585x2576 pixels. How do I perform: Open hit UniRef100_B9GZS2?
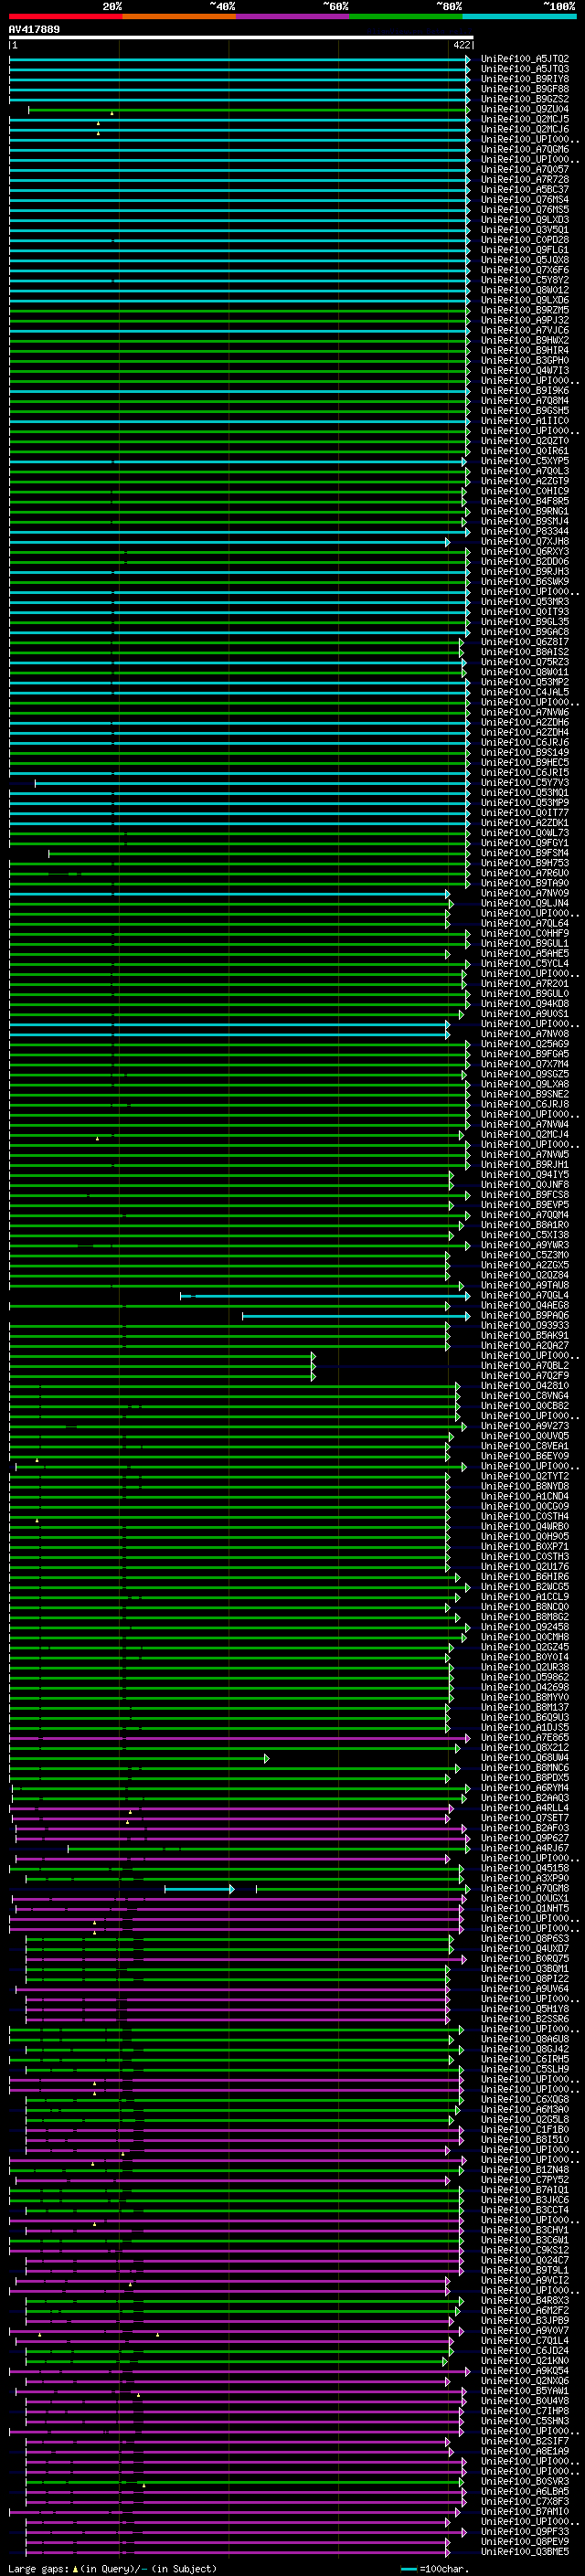coord(525,99)
